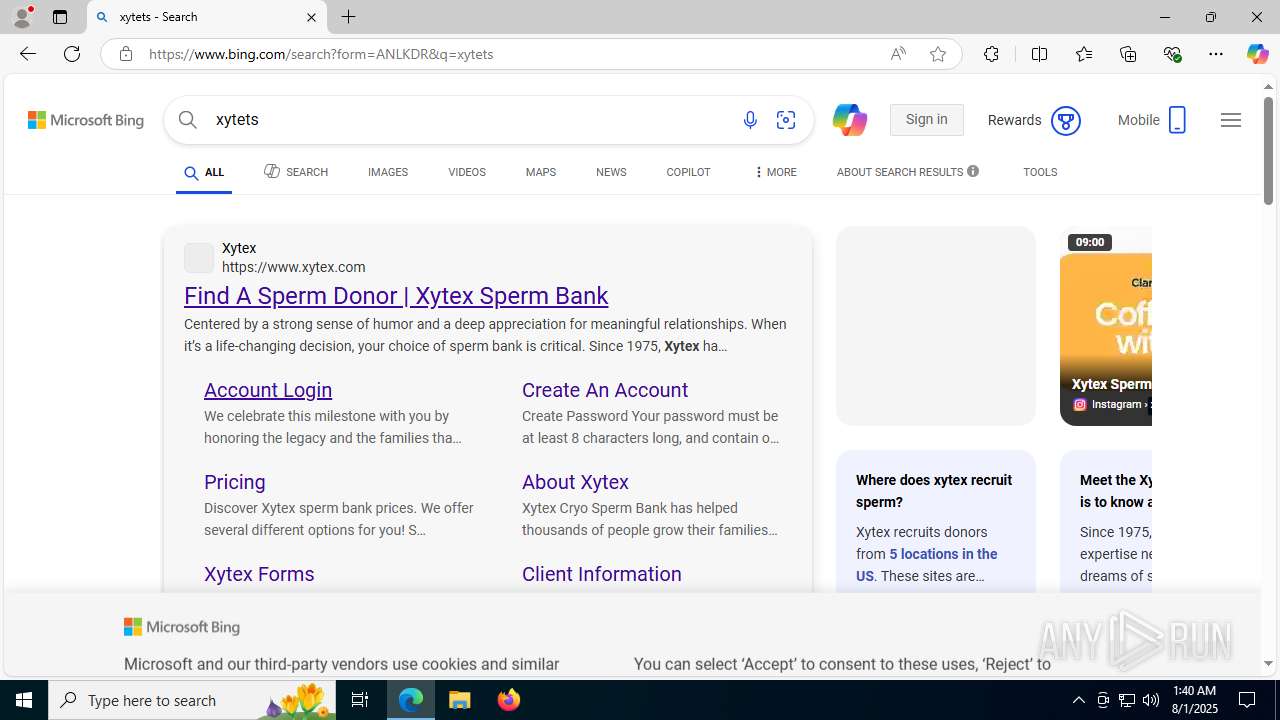Switch to the SEARCH tab
Screen dimensions: 1280x720
[296, 172]
